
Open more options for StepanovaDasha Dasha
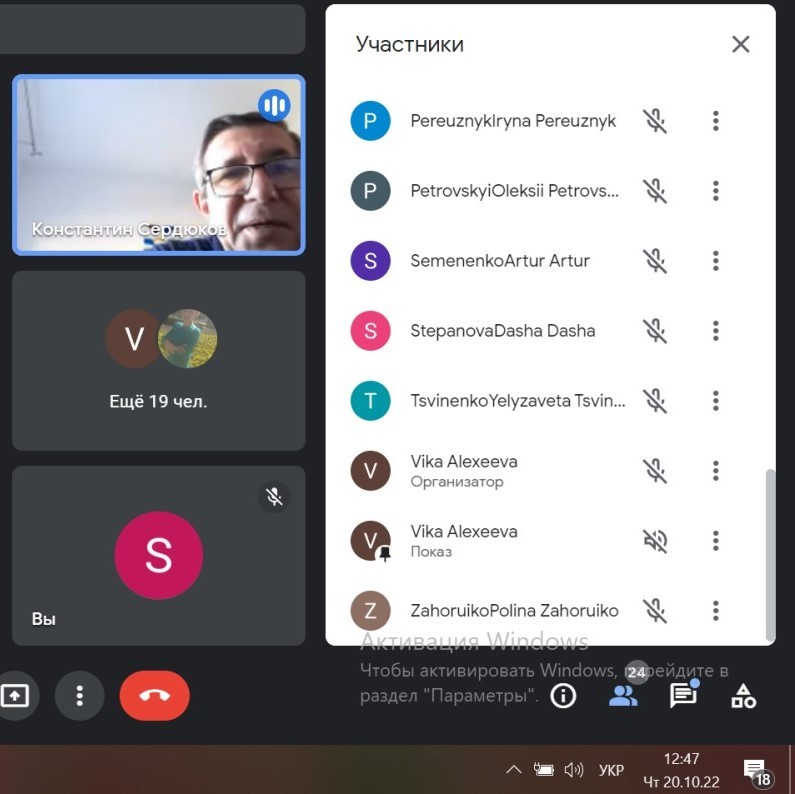point(715,331)
